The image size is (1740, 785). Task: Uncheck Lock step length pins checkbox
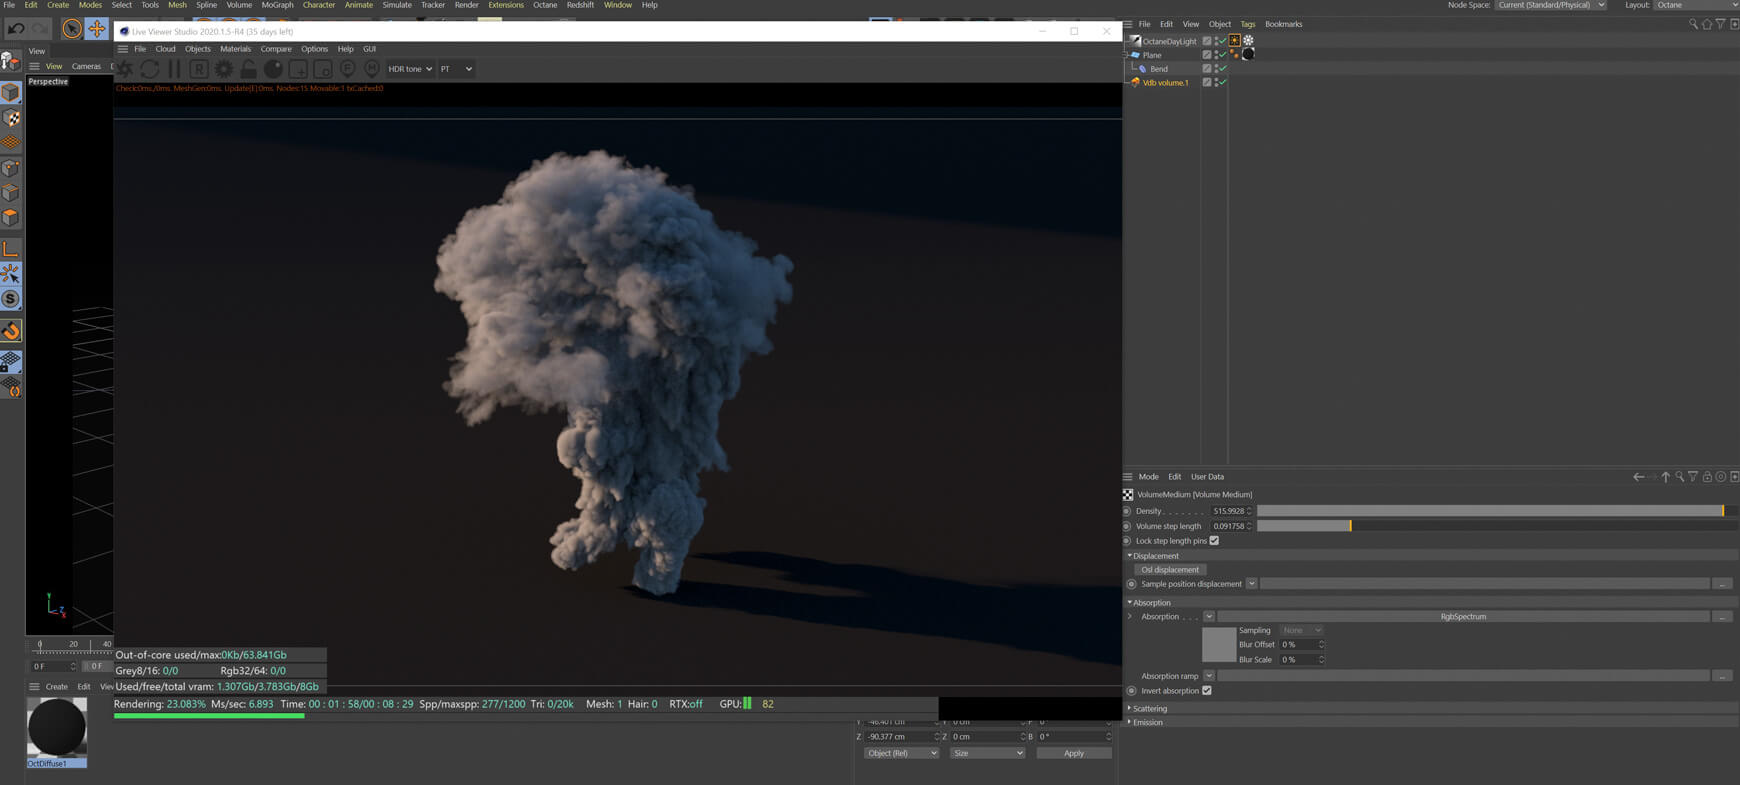(x=1214, y=541)
